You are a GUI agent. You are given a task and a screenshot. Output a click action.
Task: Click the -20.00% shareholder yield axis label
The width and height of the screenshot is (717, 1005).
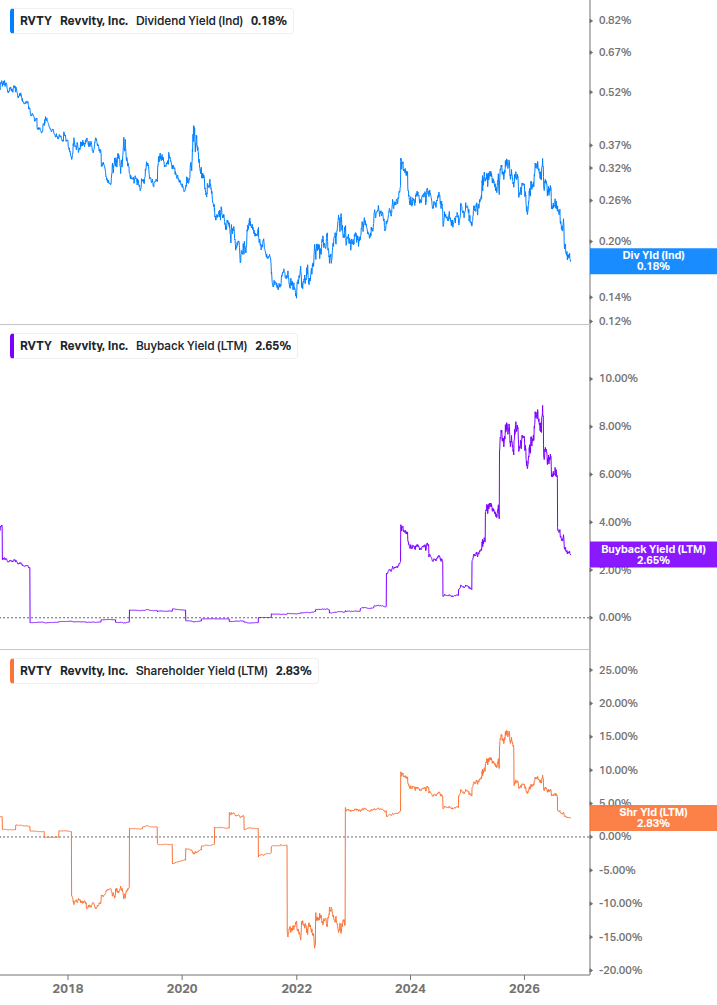(620, 970)
